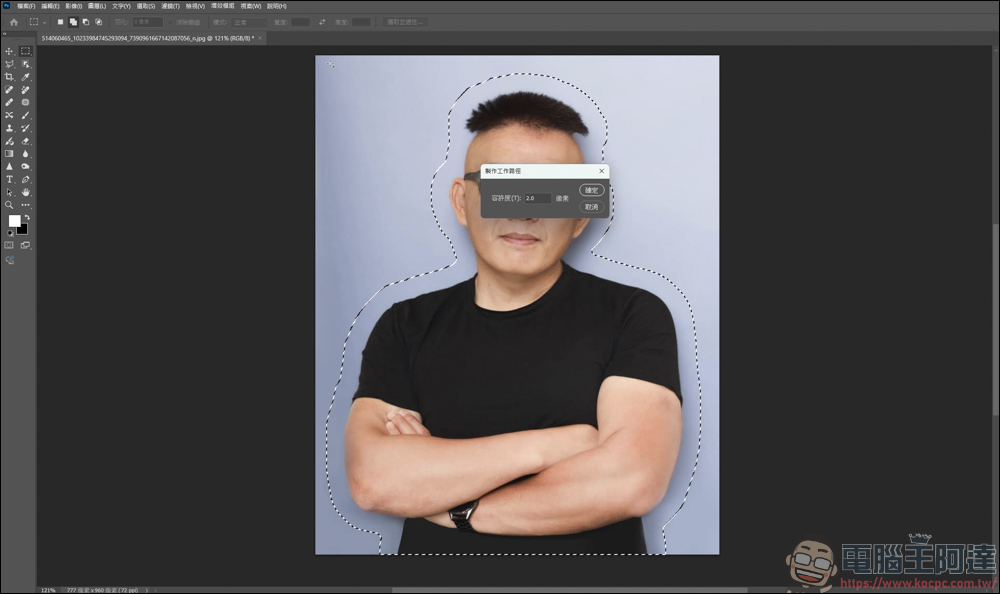1000x594 pixels.
Task: Click the Select and Mask button
Action: 405,22
